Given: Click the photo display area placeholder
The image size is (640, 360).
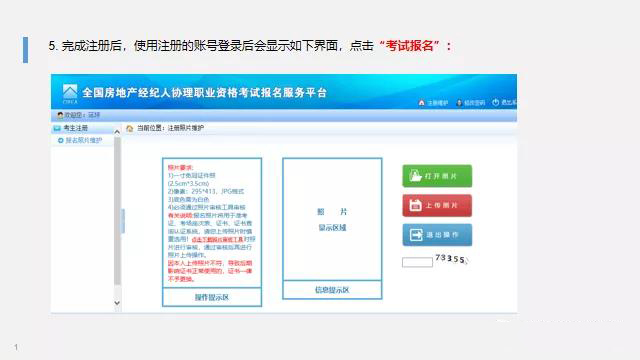Looking at the screenshot, I should tap(332, 219).
